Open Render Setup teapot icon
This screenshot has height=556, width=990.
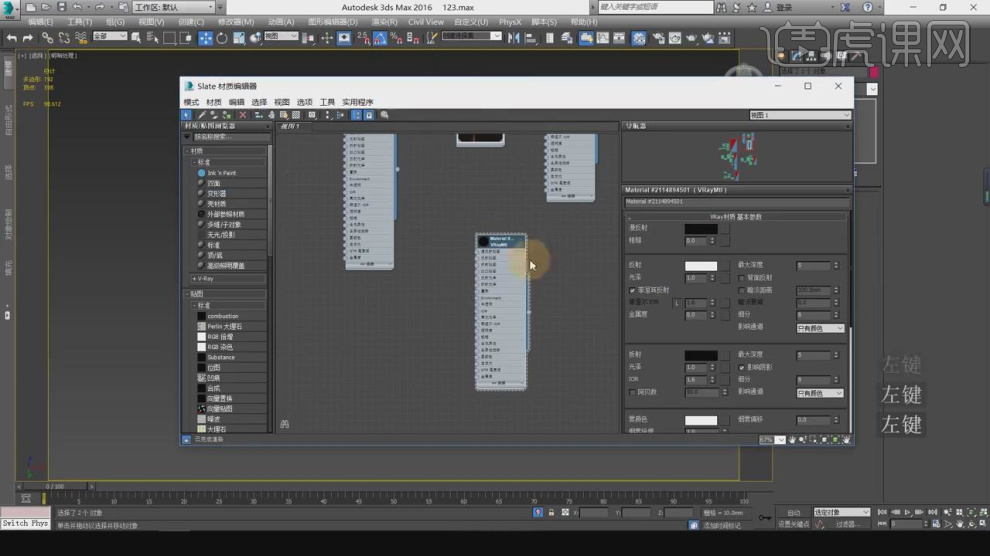pos(659,38)
